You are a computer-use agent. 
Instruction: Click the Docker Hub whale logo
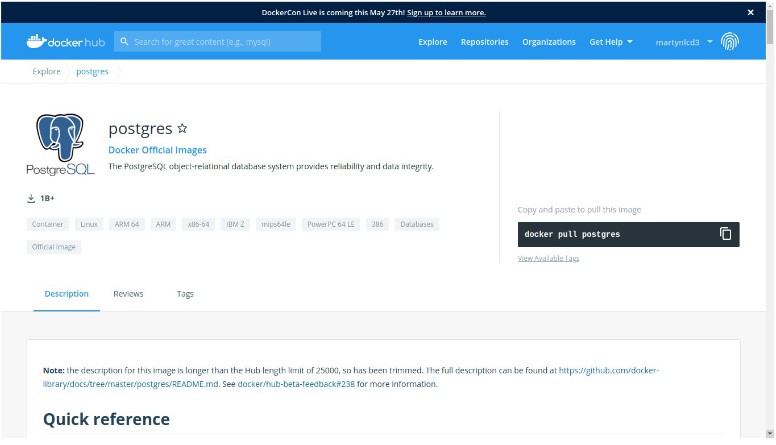(65, 42)
